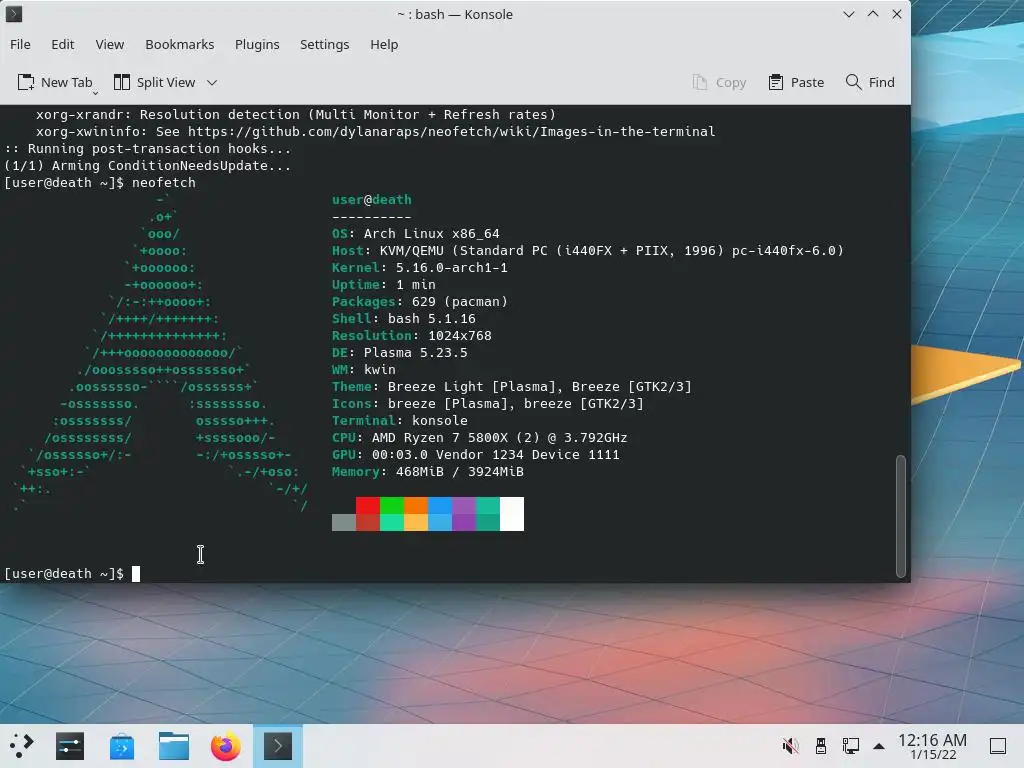Click the New Tab button
This screenshot has height=768, width=1024.
click(x=55, y=82)
